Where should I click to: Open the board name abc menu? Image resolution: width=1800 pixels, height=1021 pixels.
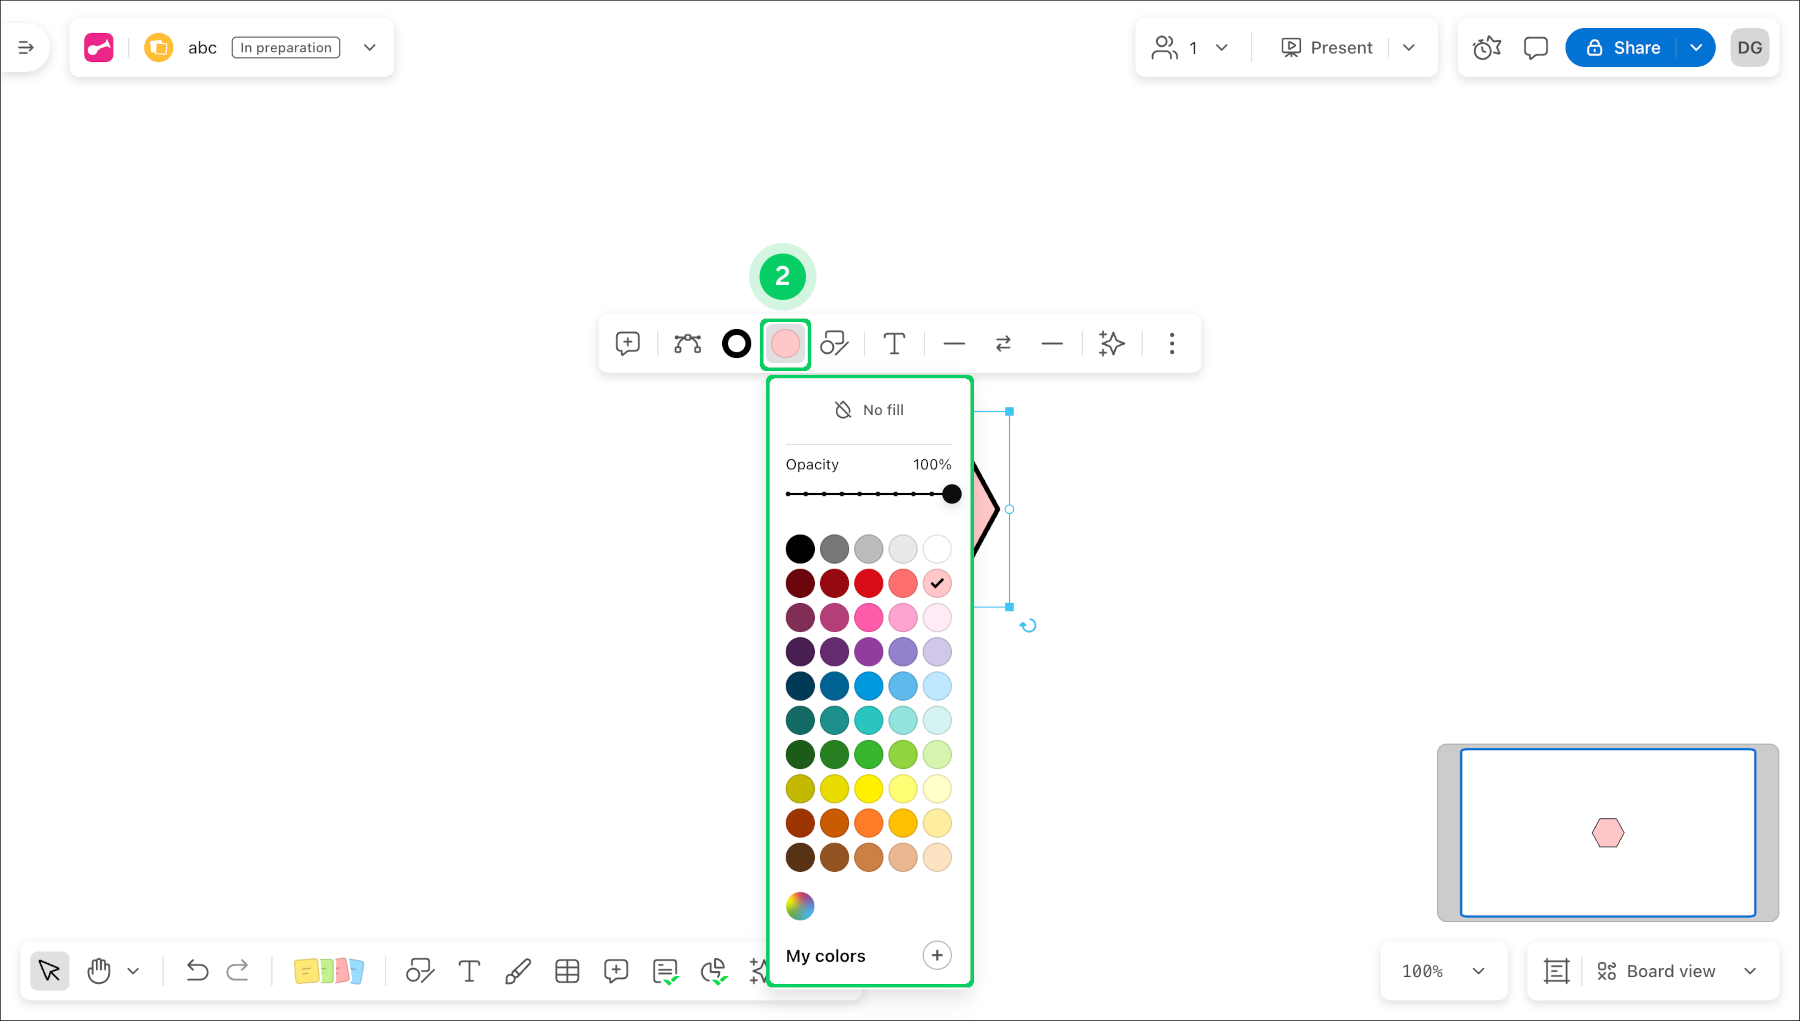369,47
